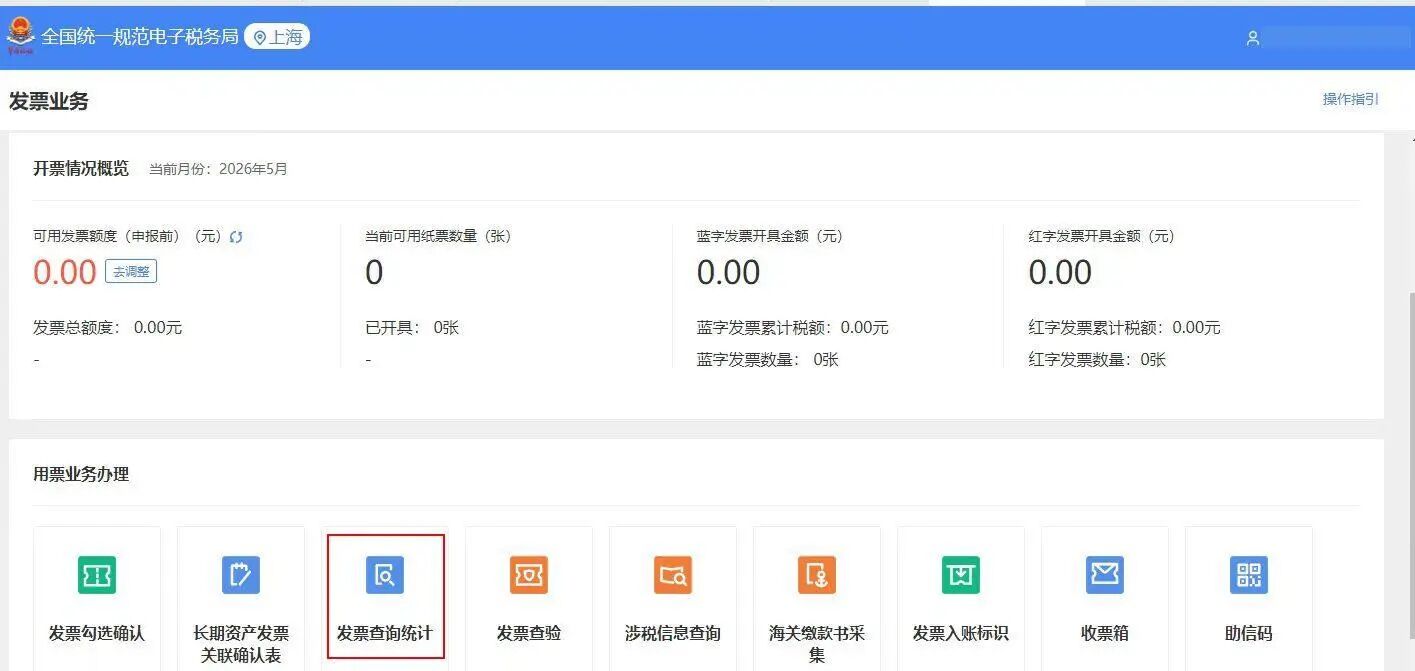Image resolution: width=1415 pixels, height=671 pixels.
Task: Refresh the 可用发票额度 amount
Action: tap(236, 237)
